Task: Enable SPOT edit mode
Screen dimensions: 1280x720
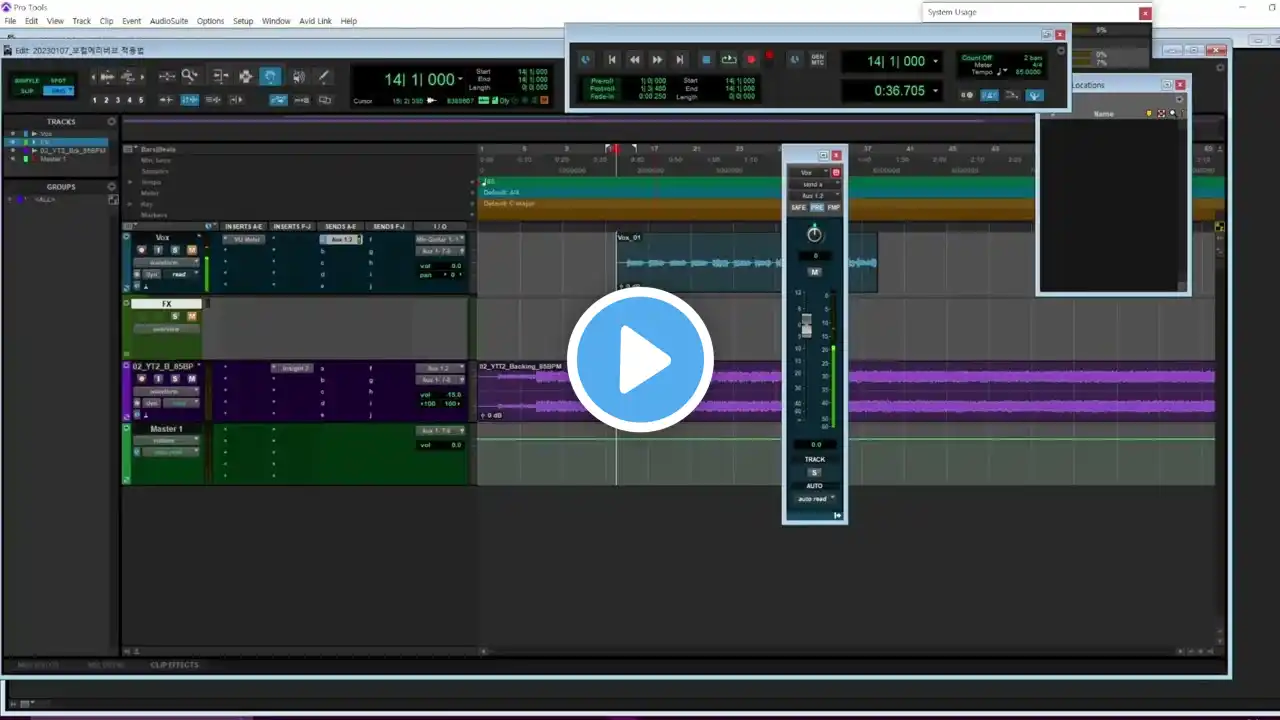Action: [58, 80]
